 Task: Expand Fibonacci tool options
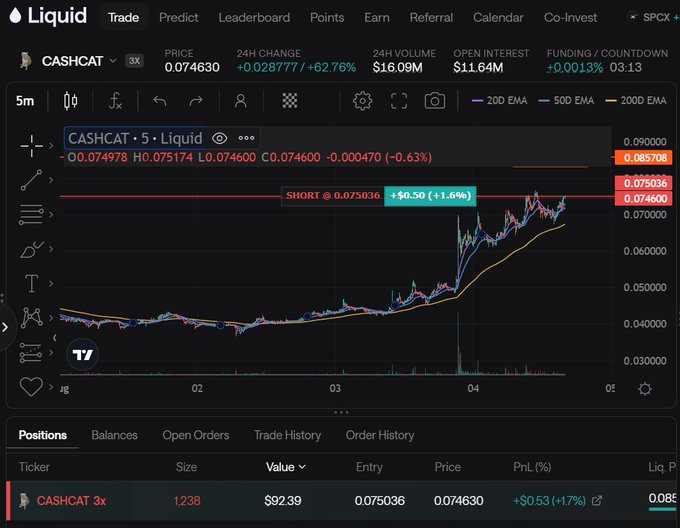[51, 215]
